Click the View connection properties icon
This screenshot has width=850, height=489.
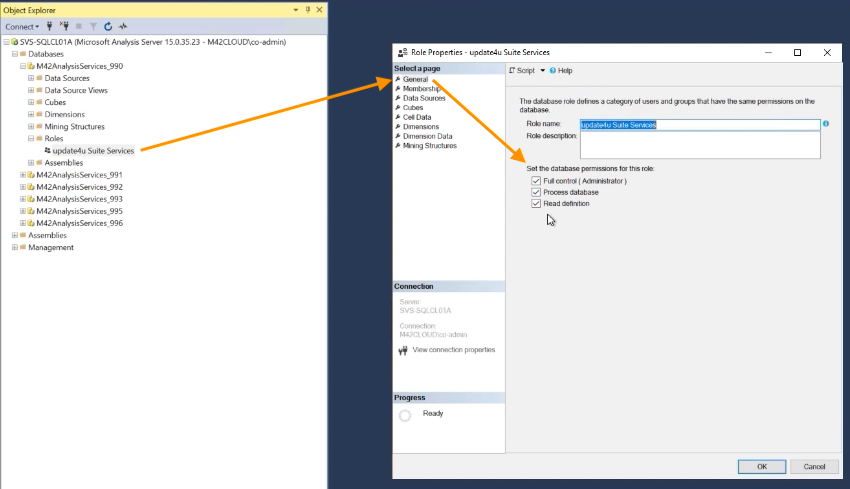(403, 351)
